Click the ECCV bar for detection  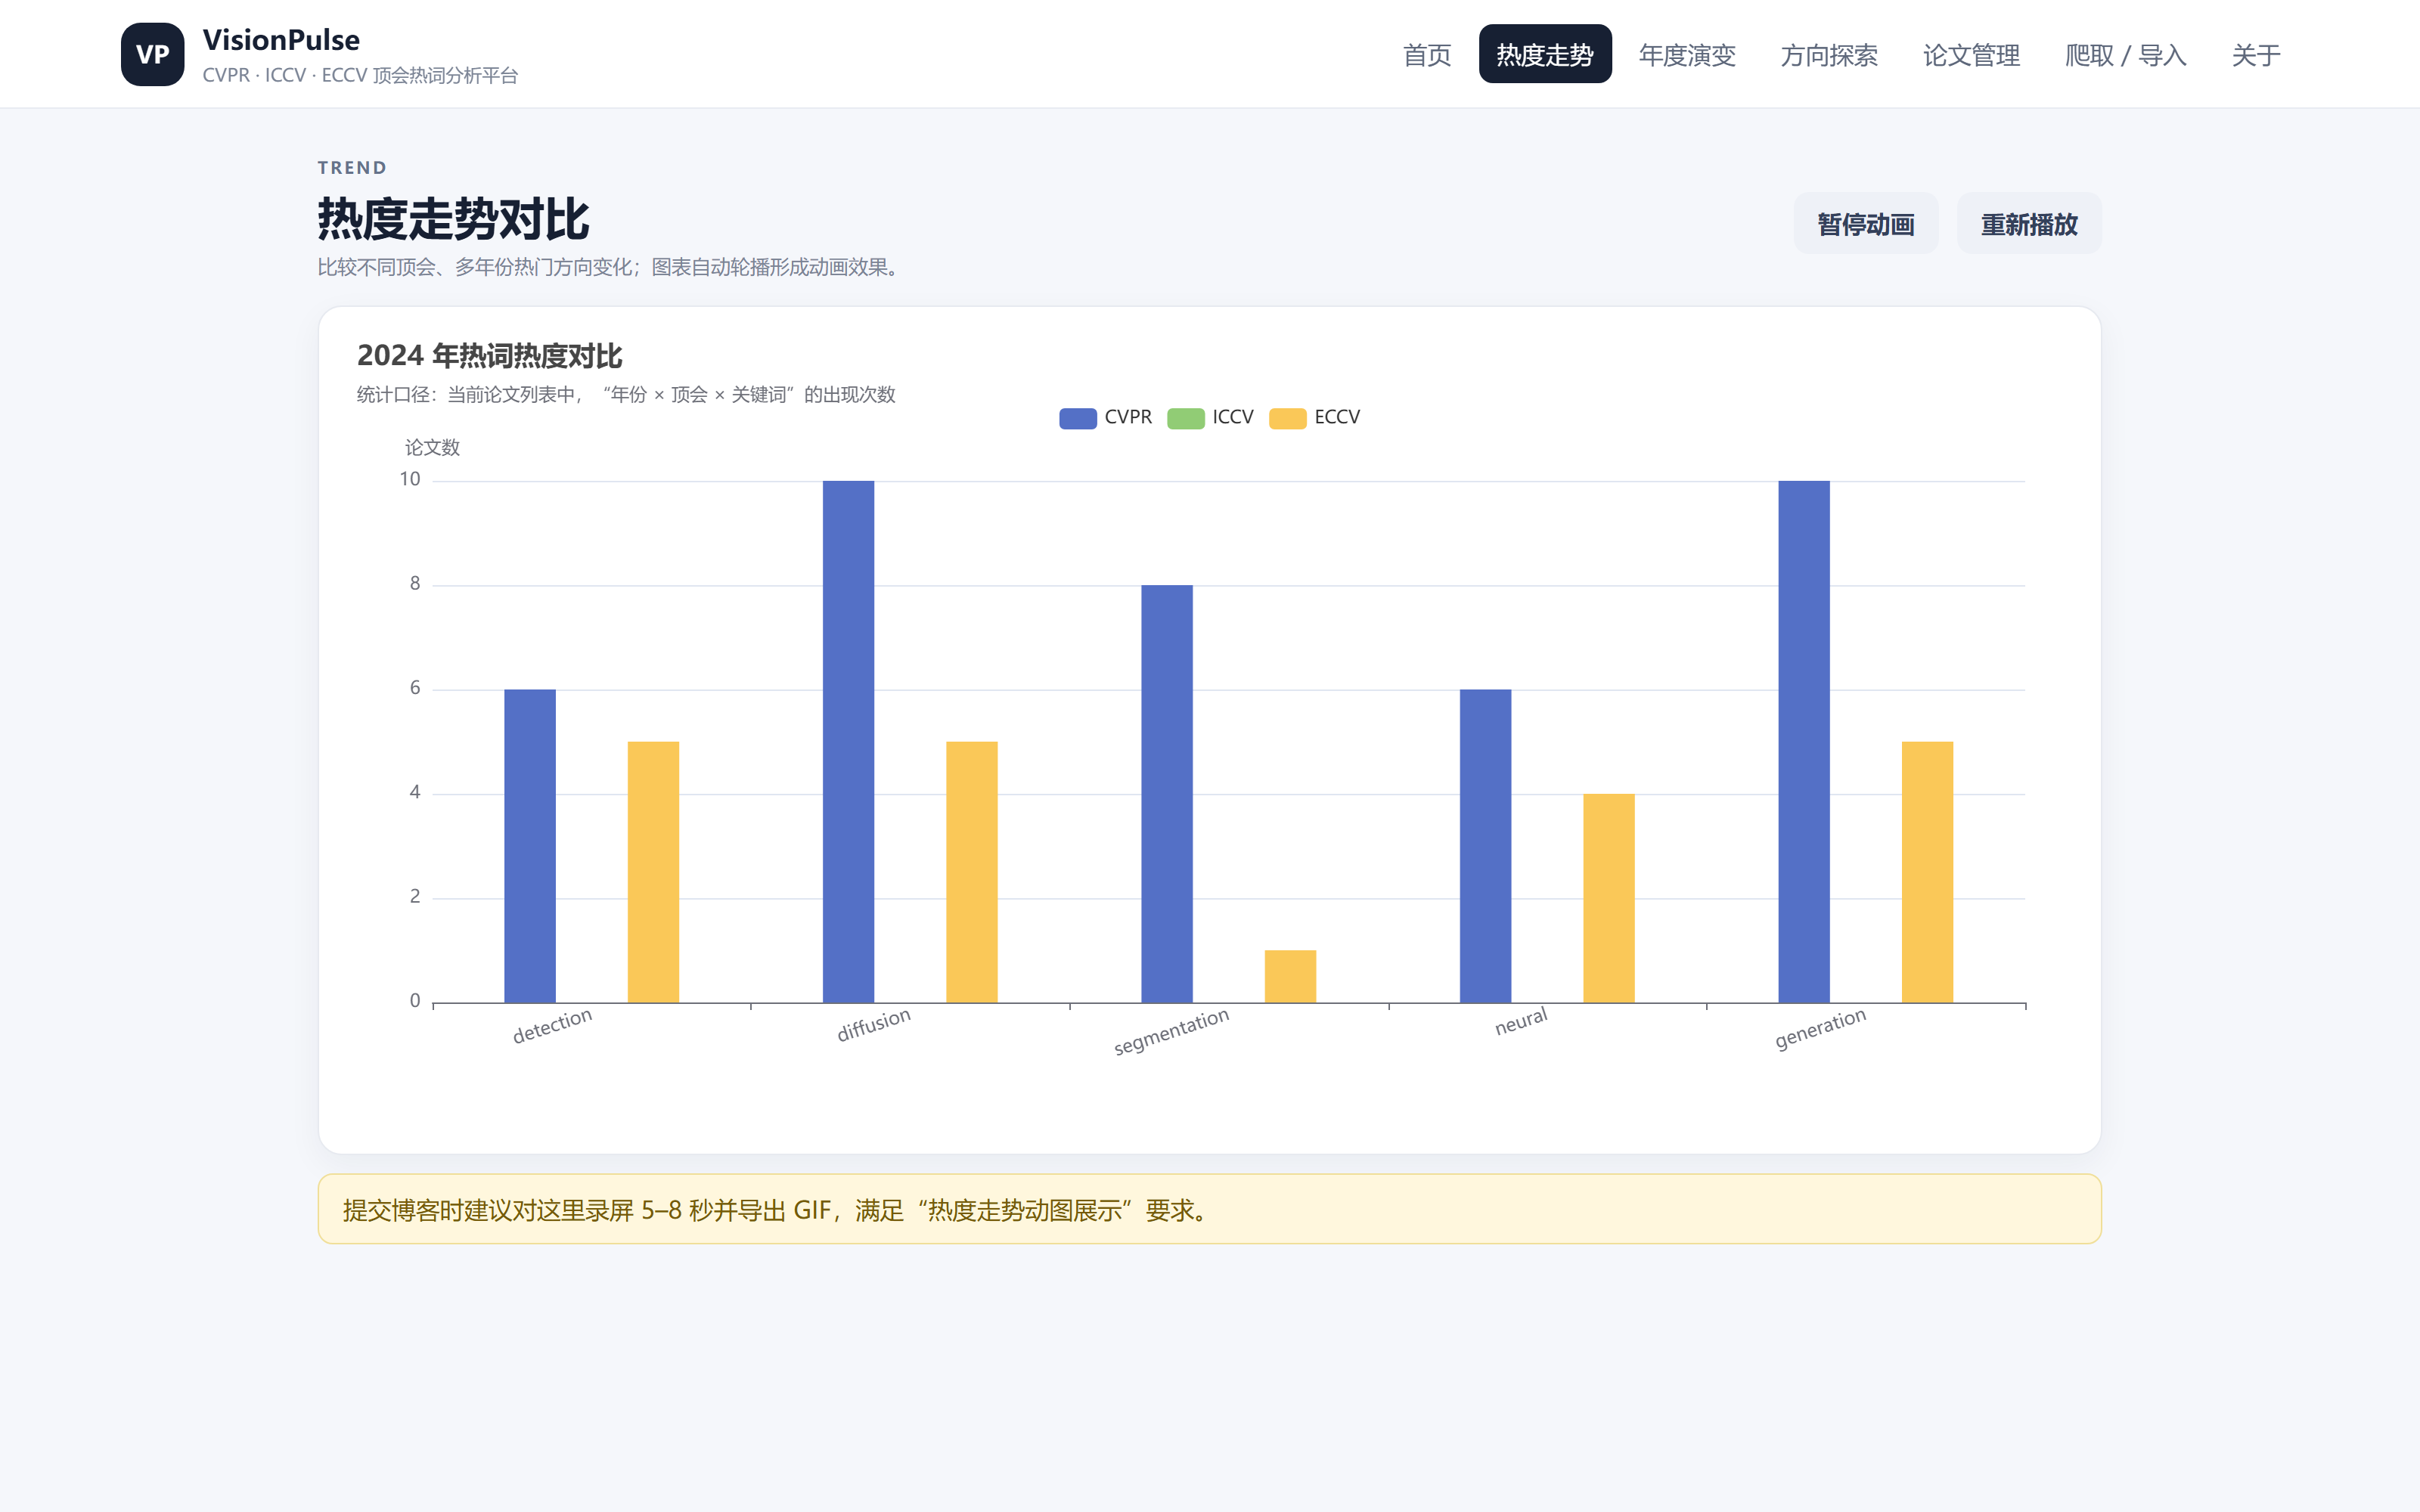653,872
